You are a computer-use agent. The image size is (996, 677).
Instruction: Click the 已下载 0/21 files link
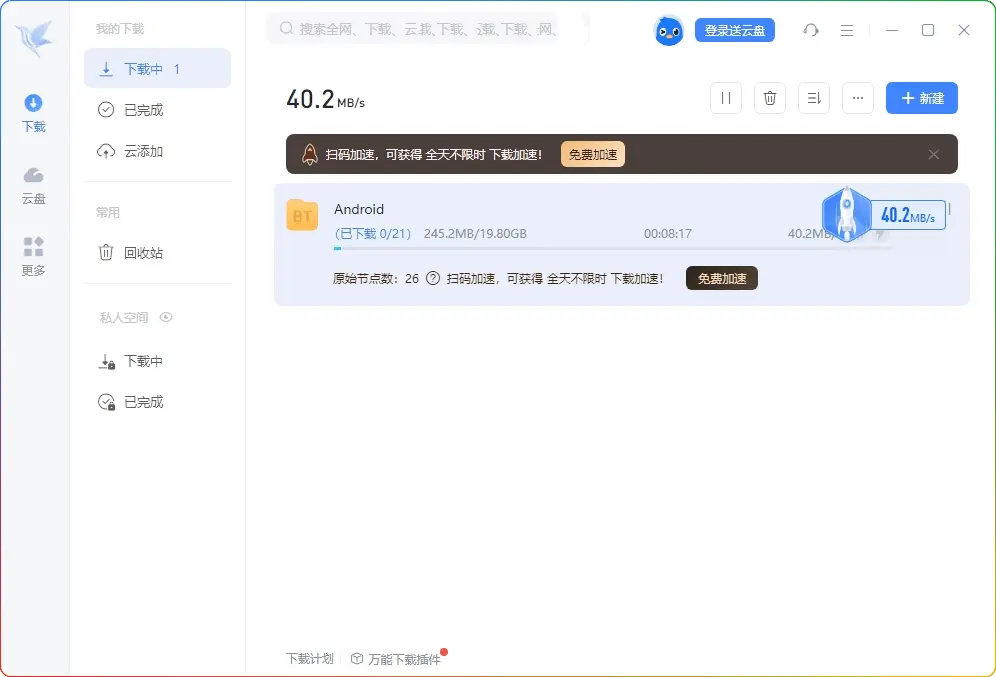tap(373, 234)
